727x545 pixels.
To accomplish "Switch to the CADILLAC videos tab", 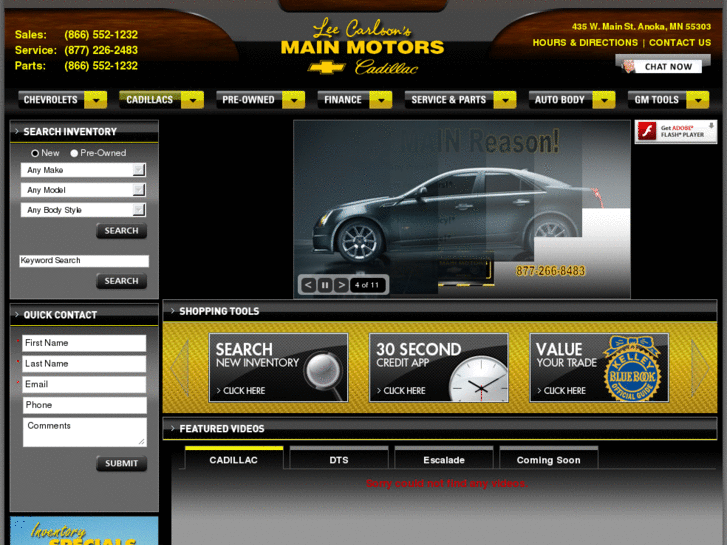I will tap(234, 458).
